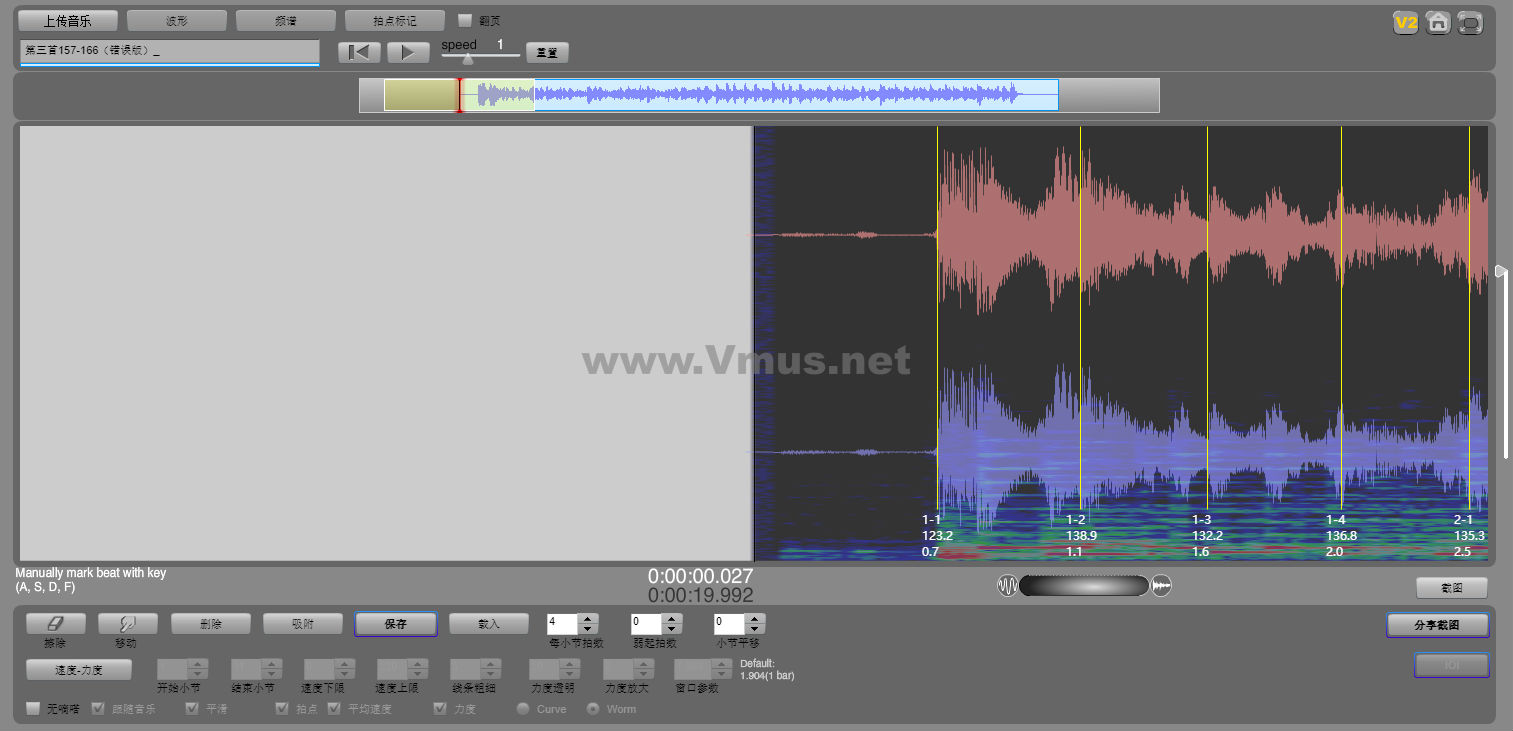Go to the home page icon
This screenshot has width=1513, height=731.
(1438, 23)
